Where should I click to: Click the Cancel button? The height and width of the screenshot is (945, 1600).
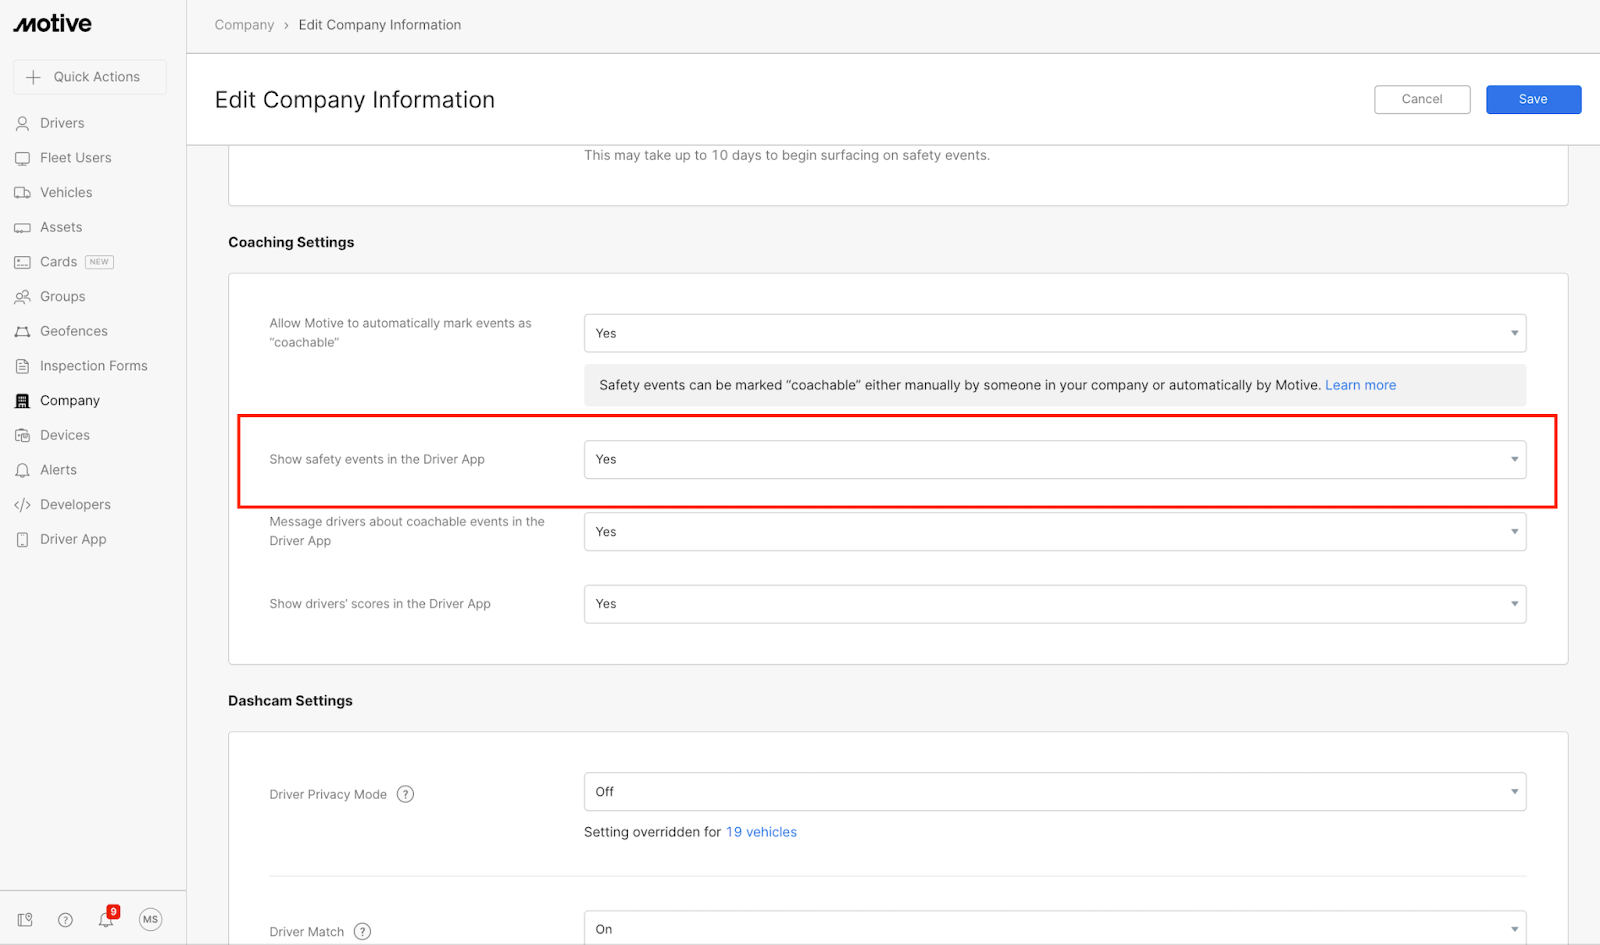tap(1422, 99)
